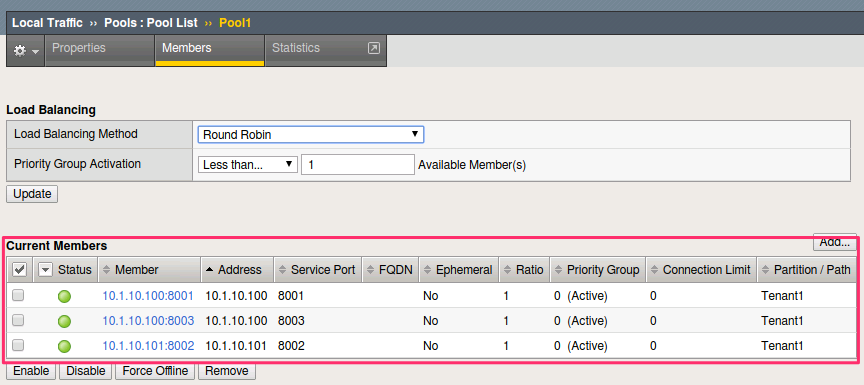Open member link 10.1.10.100:8003
This screenshot has width=864, height=385.
[148, 321]
